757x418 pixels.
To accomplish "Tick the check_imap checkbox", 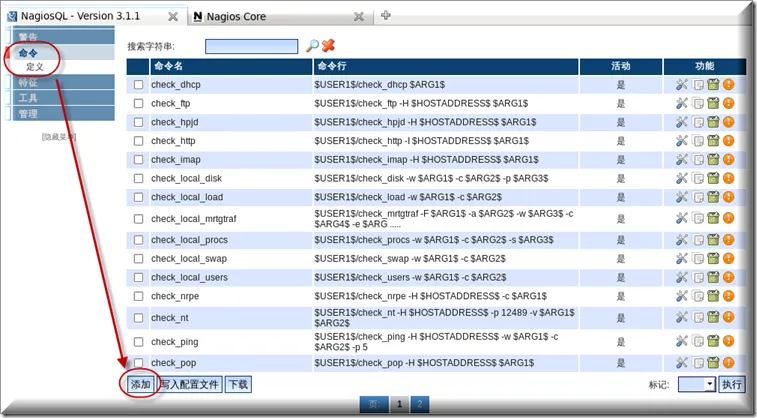I will tap(139, 160).
